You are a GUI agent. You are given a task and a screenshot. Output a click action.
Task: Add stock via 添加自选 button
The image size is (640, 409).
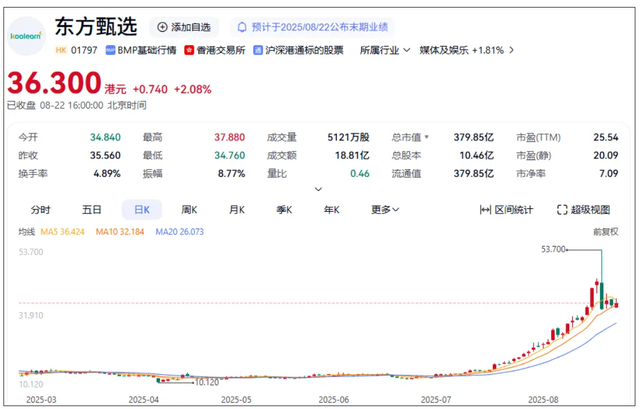184,27
